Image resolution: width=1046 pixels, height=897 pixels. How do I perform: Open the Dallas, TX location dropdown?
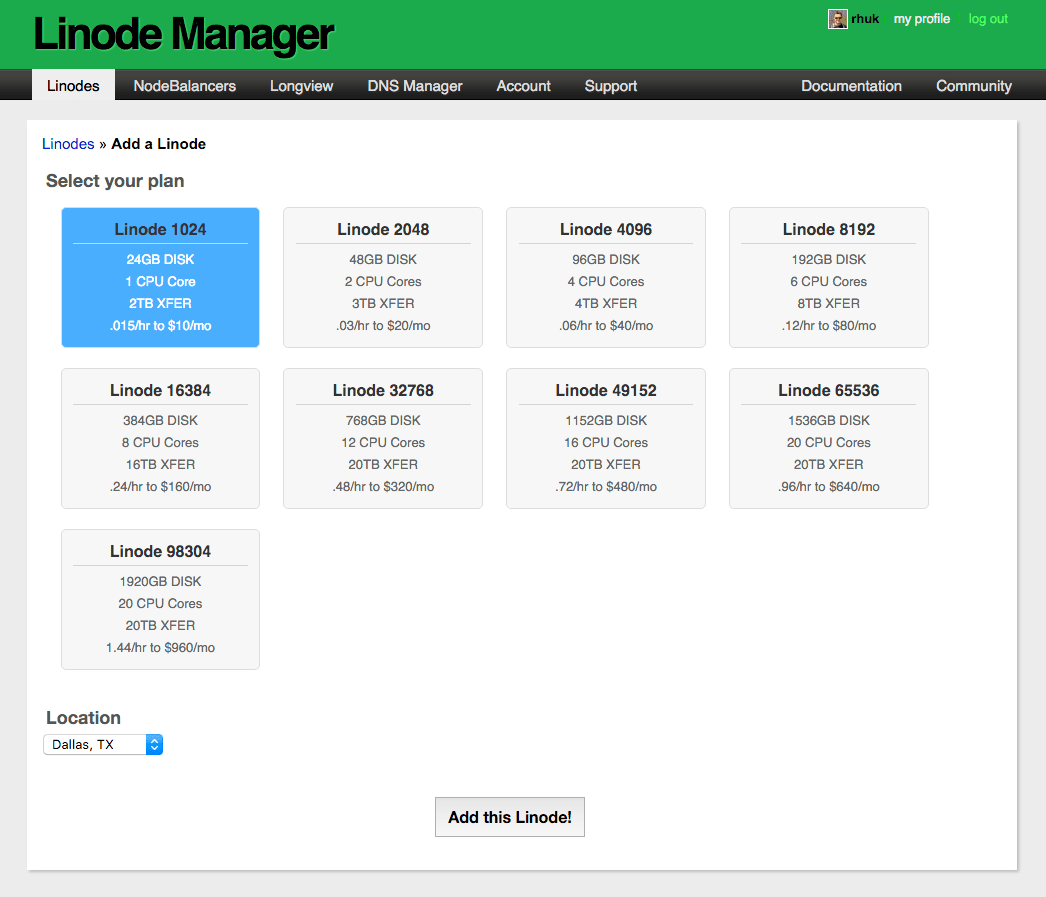pos(95,744)
